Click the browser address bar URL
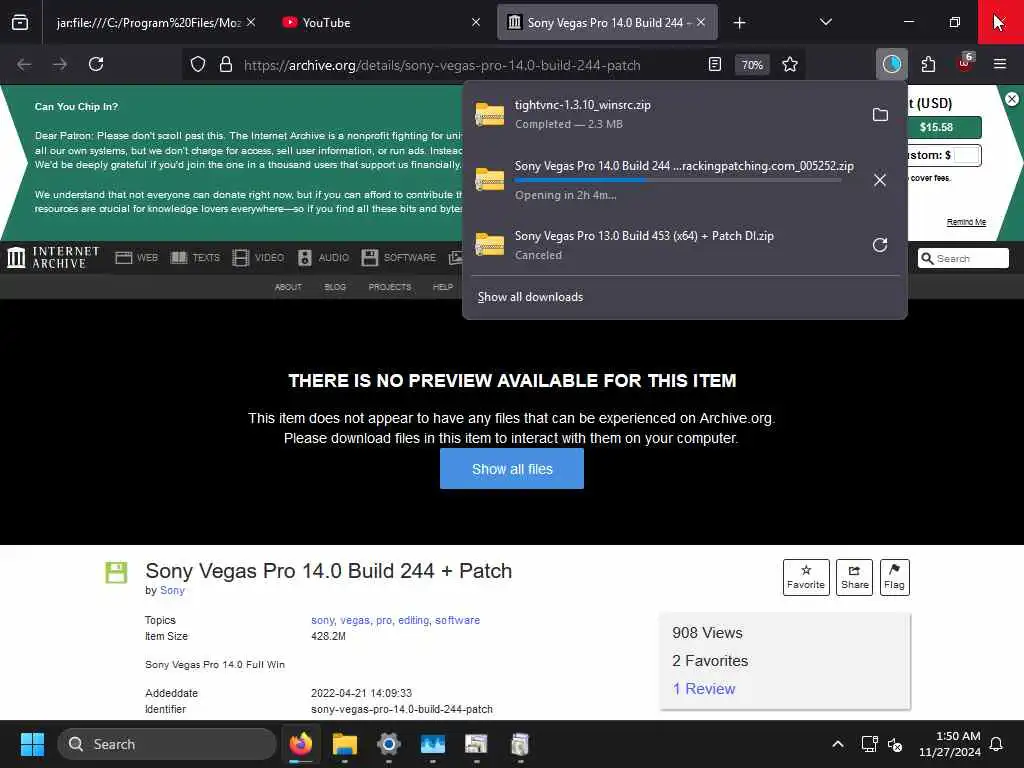Screen dimensions: 1024x768 click(x=442, y=65)
